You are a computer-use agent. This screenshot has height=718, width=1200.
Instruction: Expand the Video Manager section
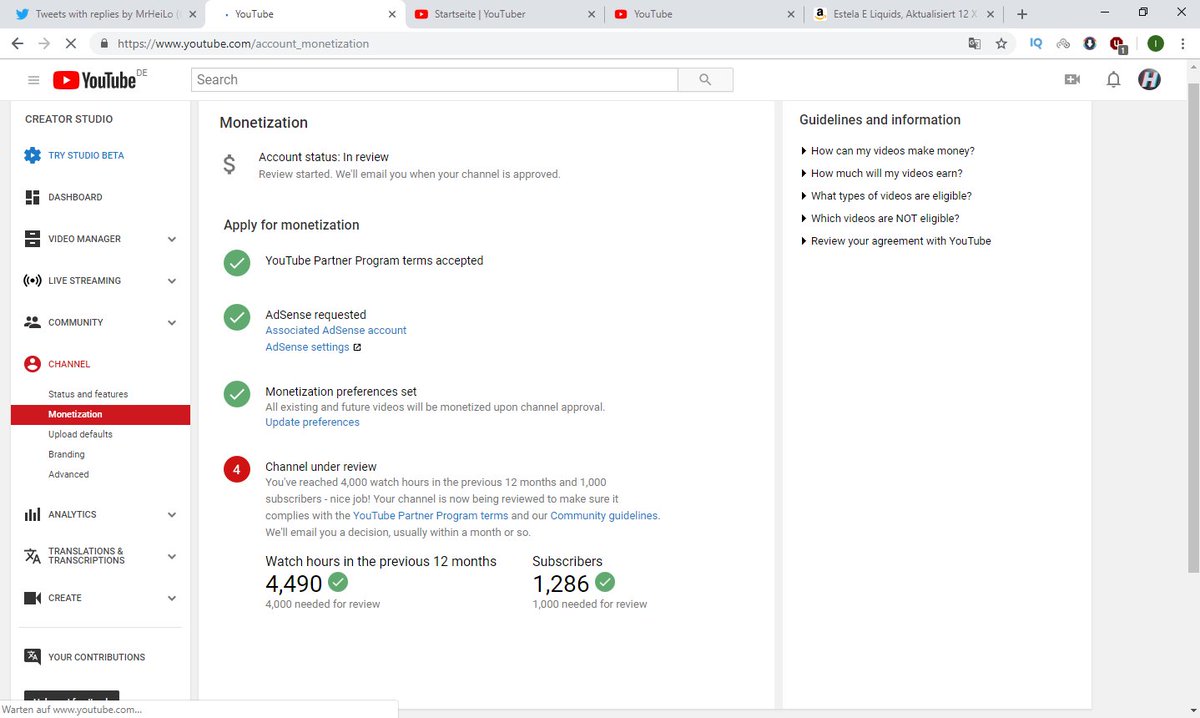pyautogui.click(x=172, y=239)
